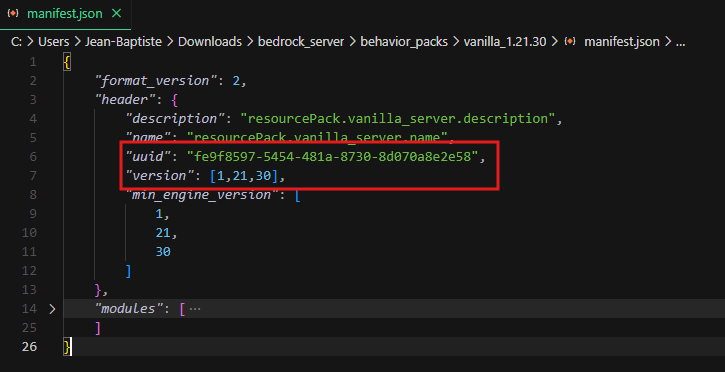This screenshot has width=725, height=372.
Task: Click the JSON icon in the breadcrumb
Action: coord(571,42)
